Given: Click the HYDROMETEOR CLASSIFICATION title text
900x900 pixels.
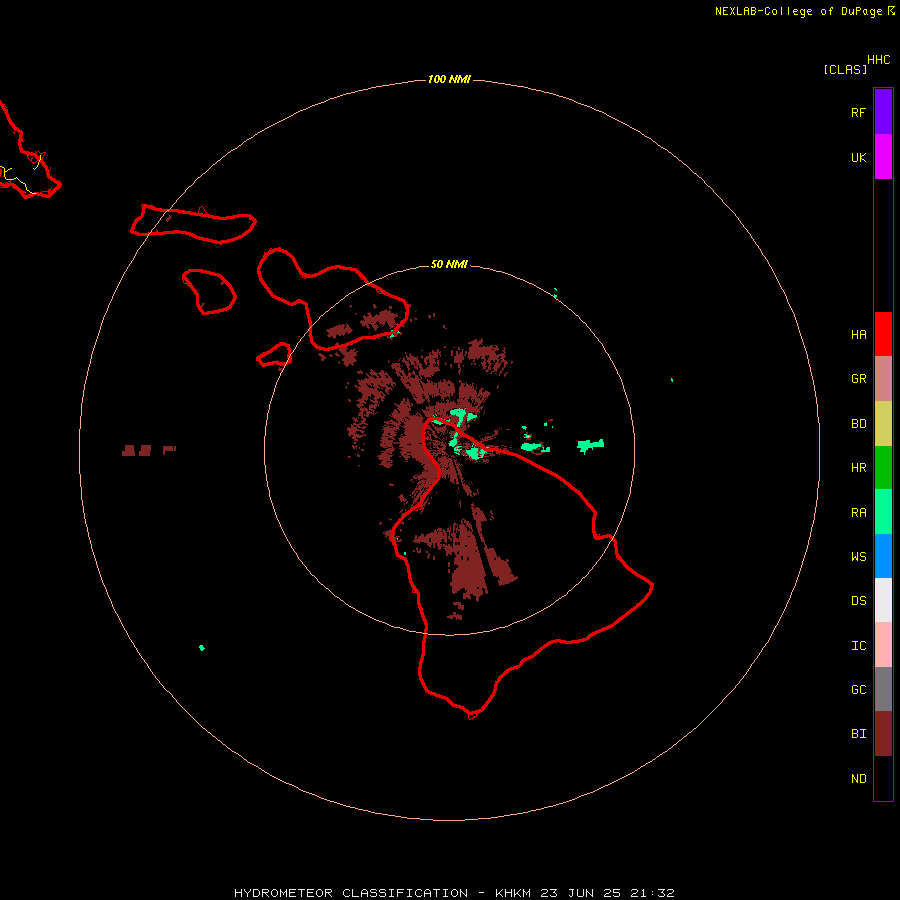Looking at the screenshot, I should coord(351,893).
